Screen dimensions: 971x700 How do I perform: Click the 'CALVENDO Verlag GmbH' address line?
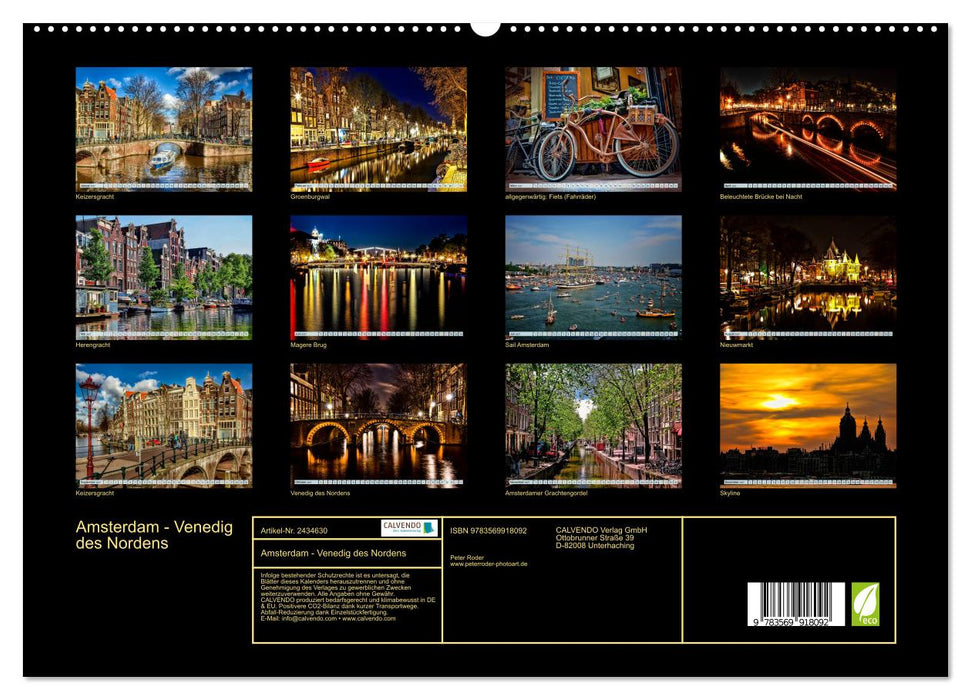pyautogui.click(x=601, y=530)
